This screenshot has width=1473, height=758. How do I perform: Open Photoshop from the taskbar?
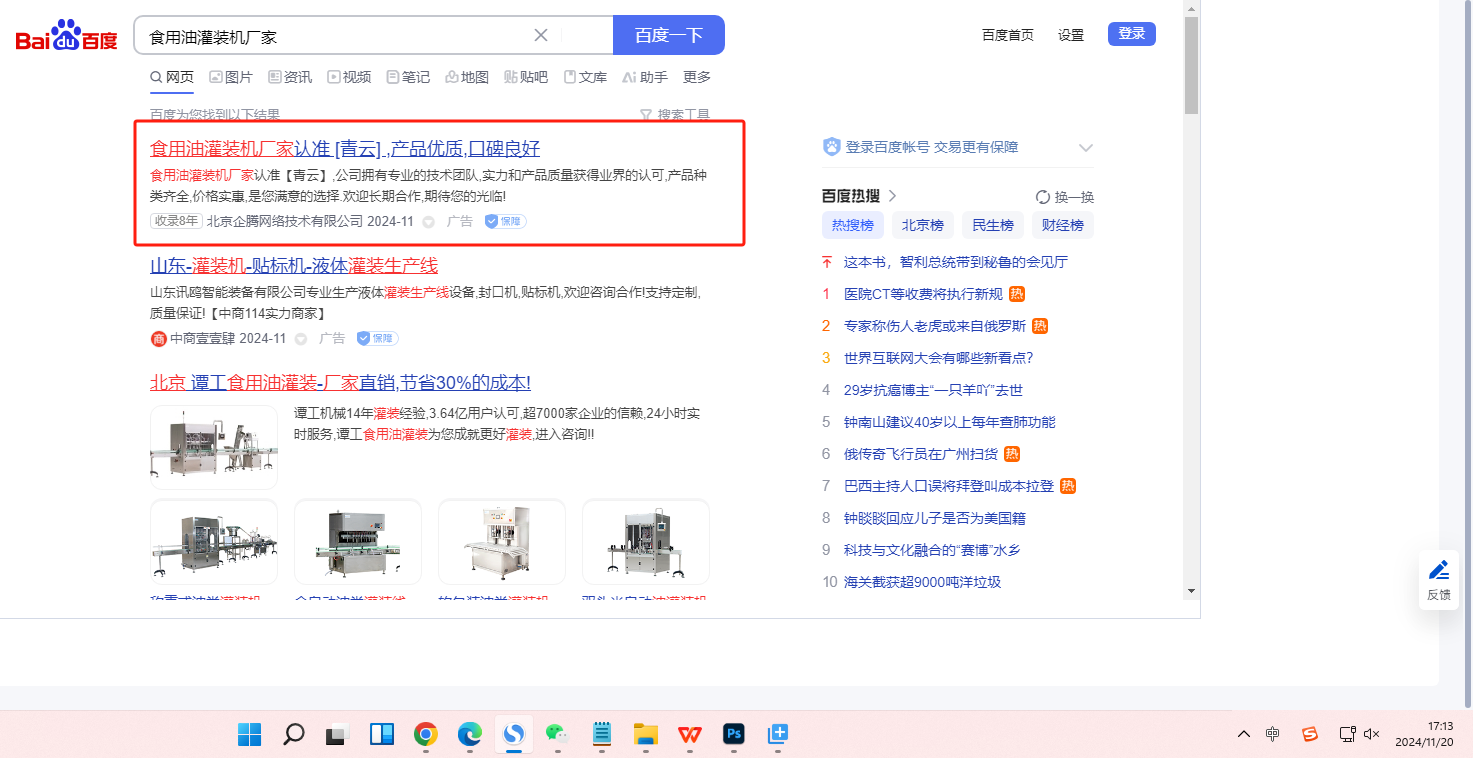[733, 735]
